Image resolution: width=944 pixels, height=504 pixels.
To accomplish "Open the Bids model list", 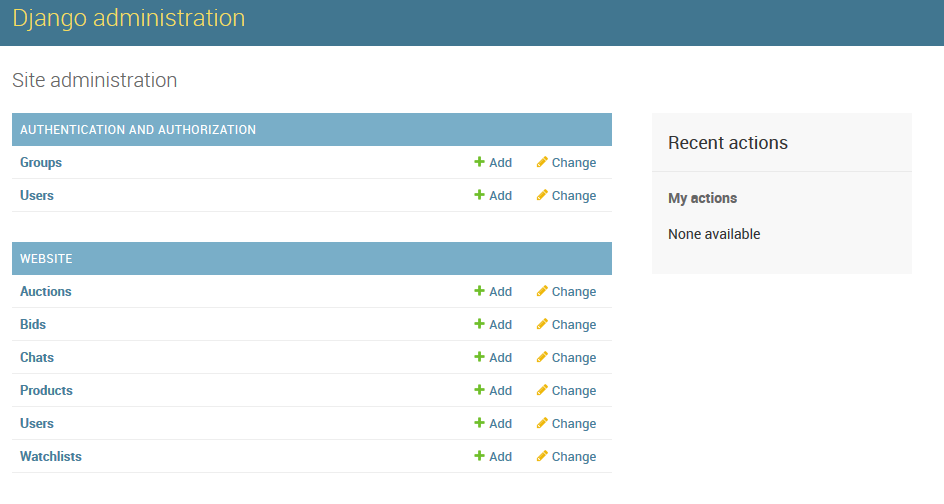I will (33, 325).
